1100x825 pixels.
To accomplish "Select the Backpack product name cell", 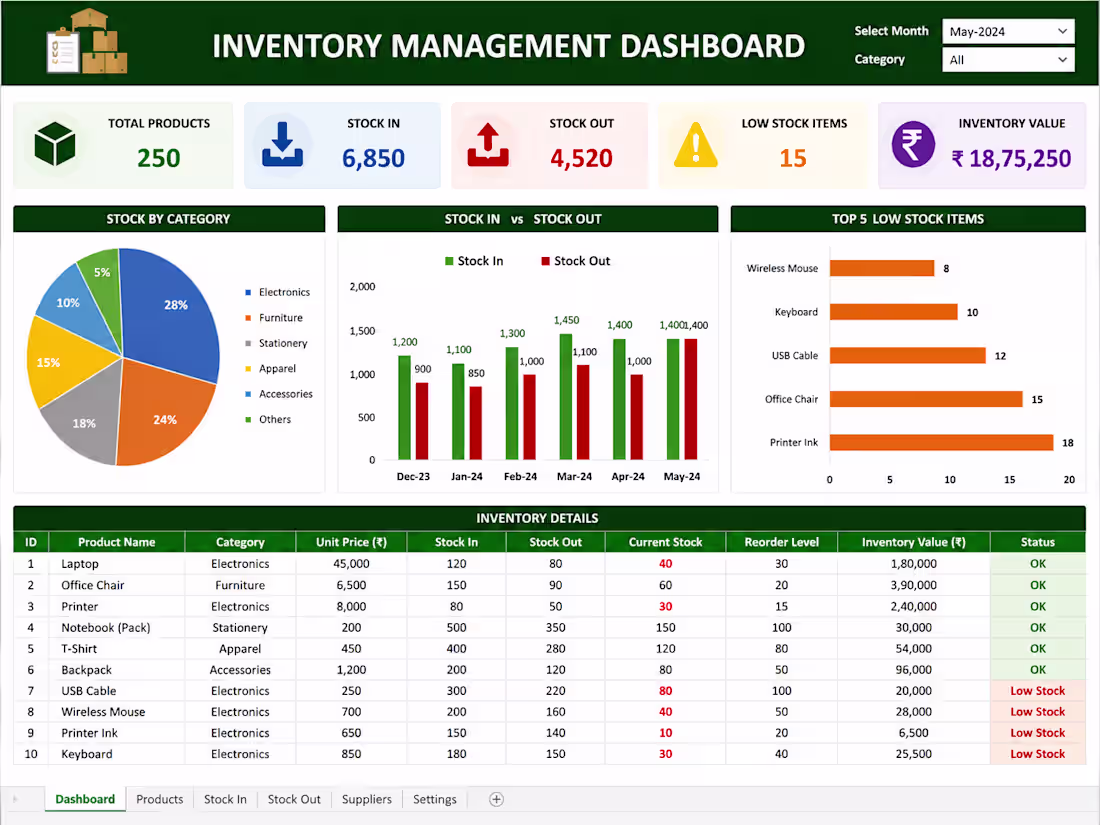I will coord(116,669).
